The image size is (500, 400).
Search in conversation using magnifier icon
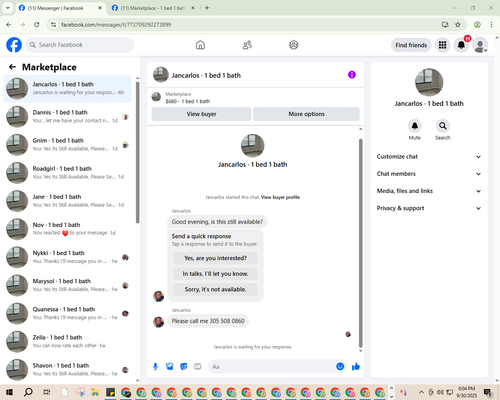pyautogui.click(x=443, y=126)
